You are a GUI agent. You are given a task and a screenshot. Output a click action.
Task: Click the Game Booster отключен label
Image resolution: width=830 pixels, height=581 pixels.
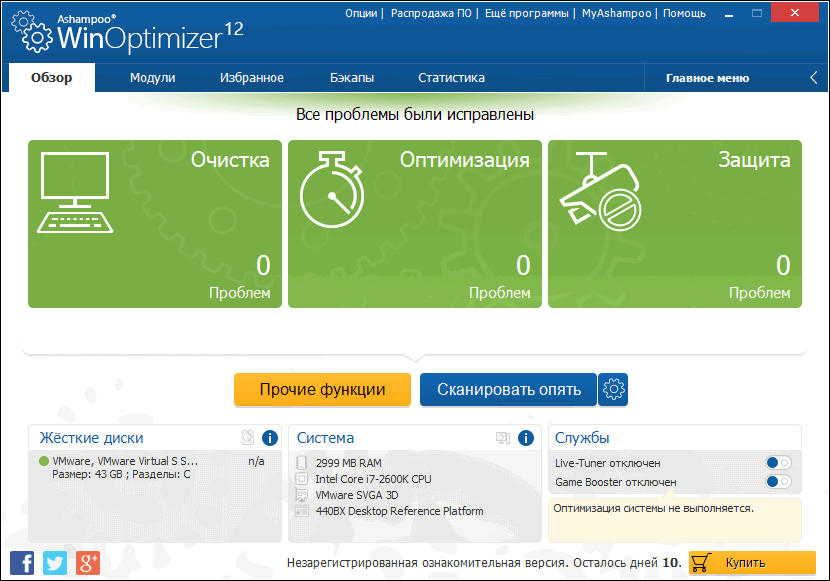point(616,482)
